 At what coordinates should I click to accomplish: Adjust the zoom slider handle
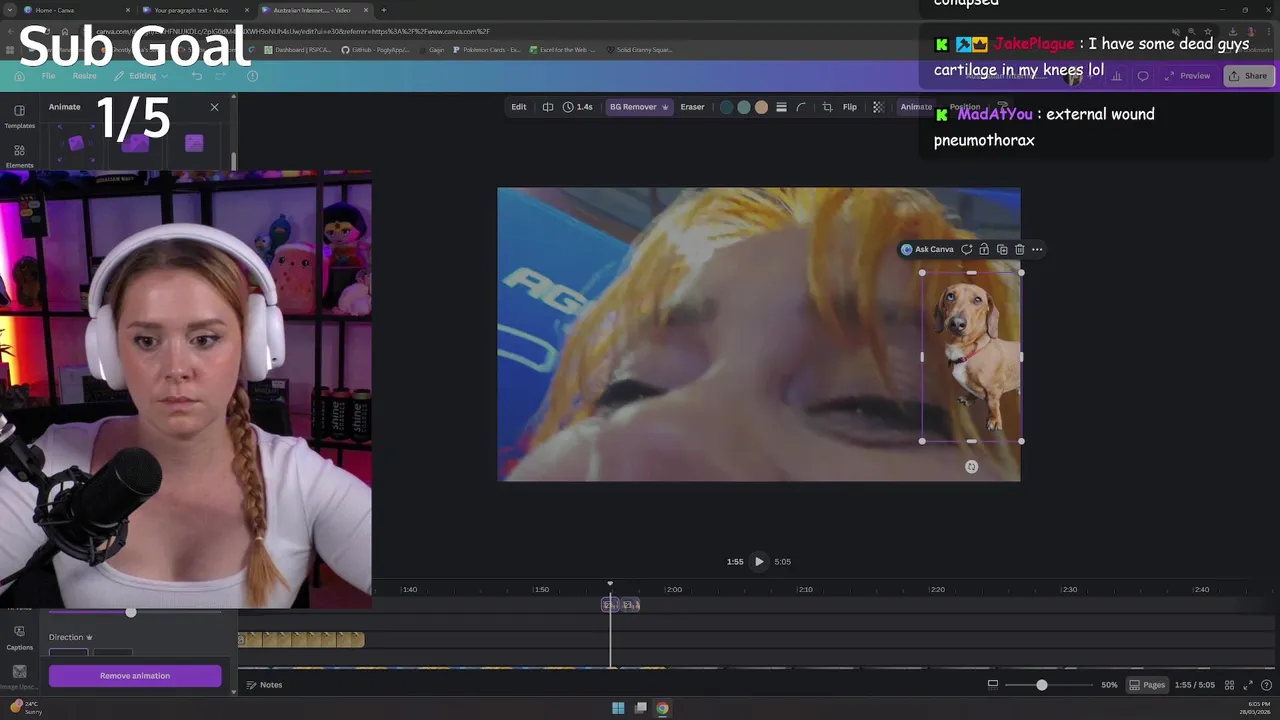(1042, 685)
